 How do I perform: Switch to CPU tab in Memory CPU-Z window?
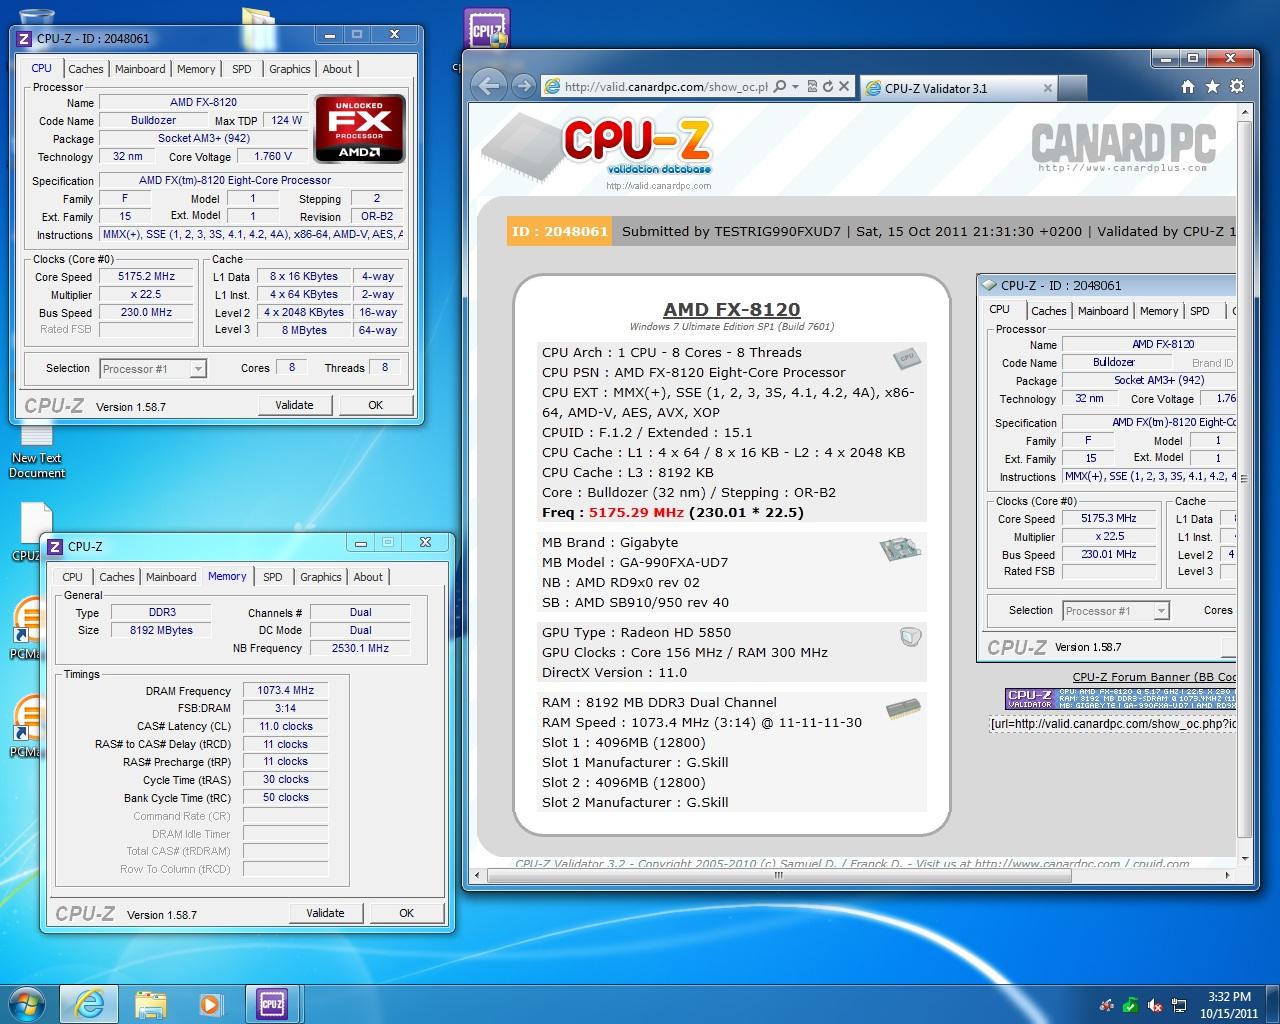72,577
